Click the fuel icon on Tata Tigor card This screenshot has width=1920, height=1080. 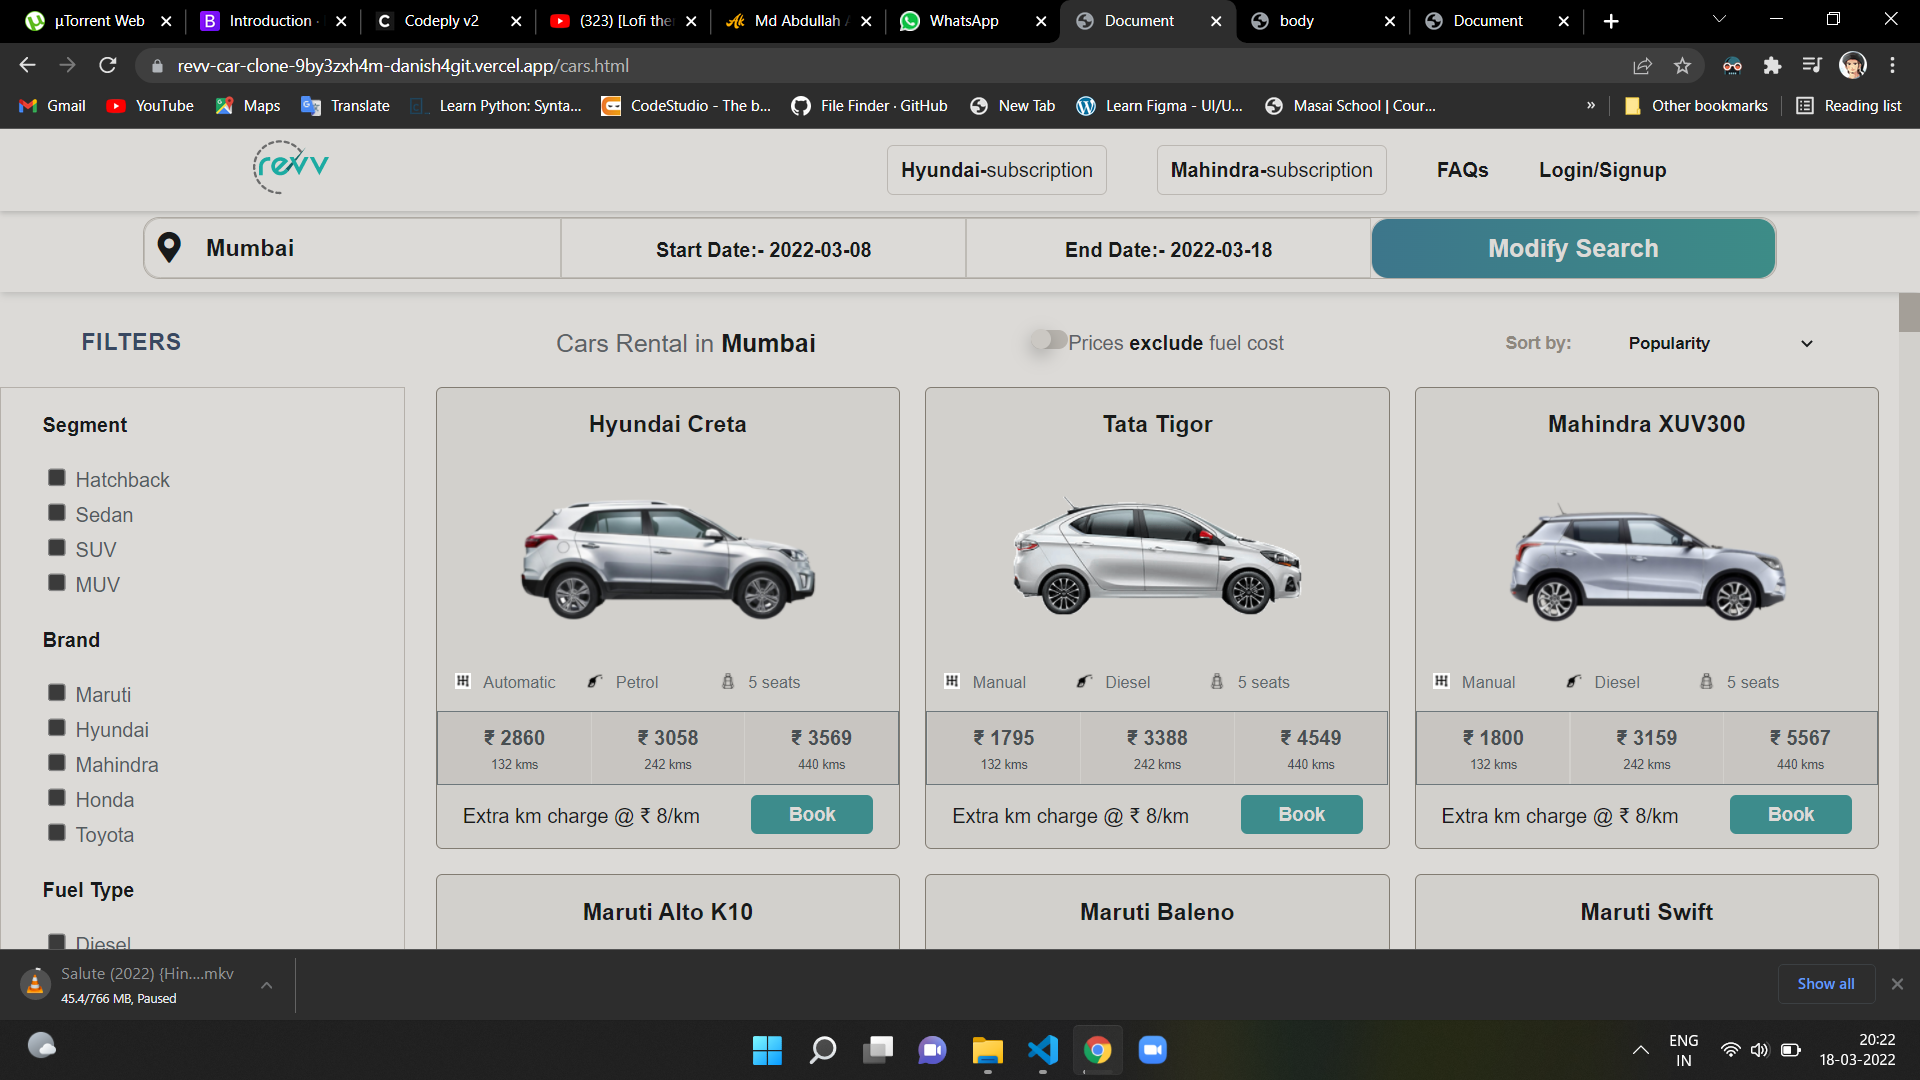point(1084,681)
